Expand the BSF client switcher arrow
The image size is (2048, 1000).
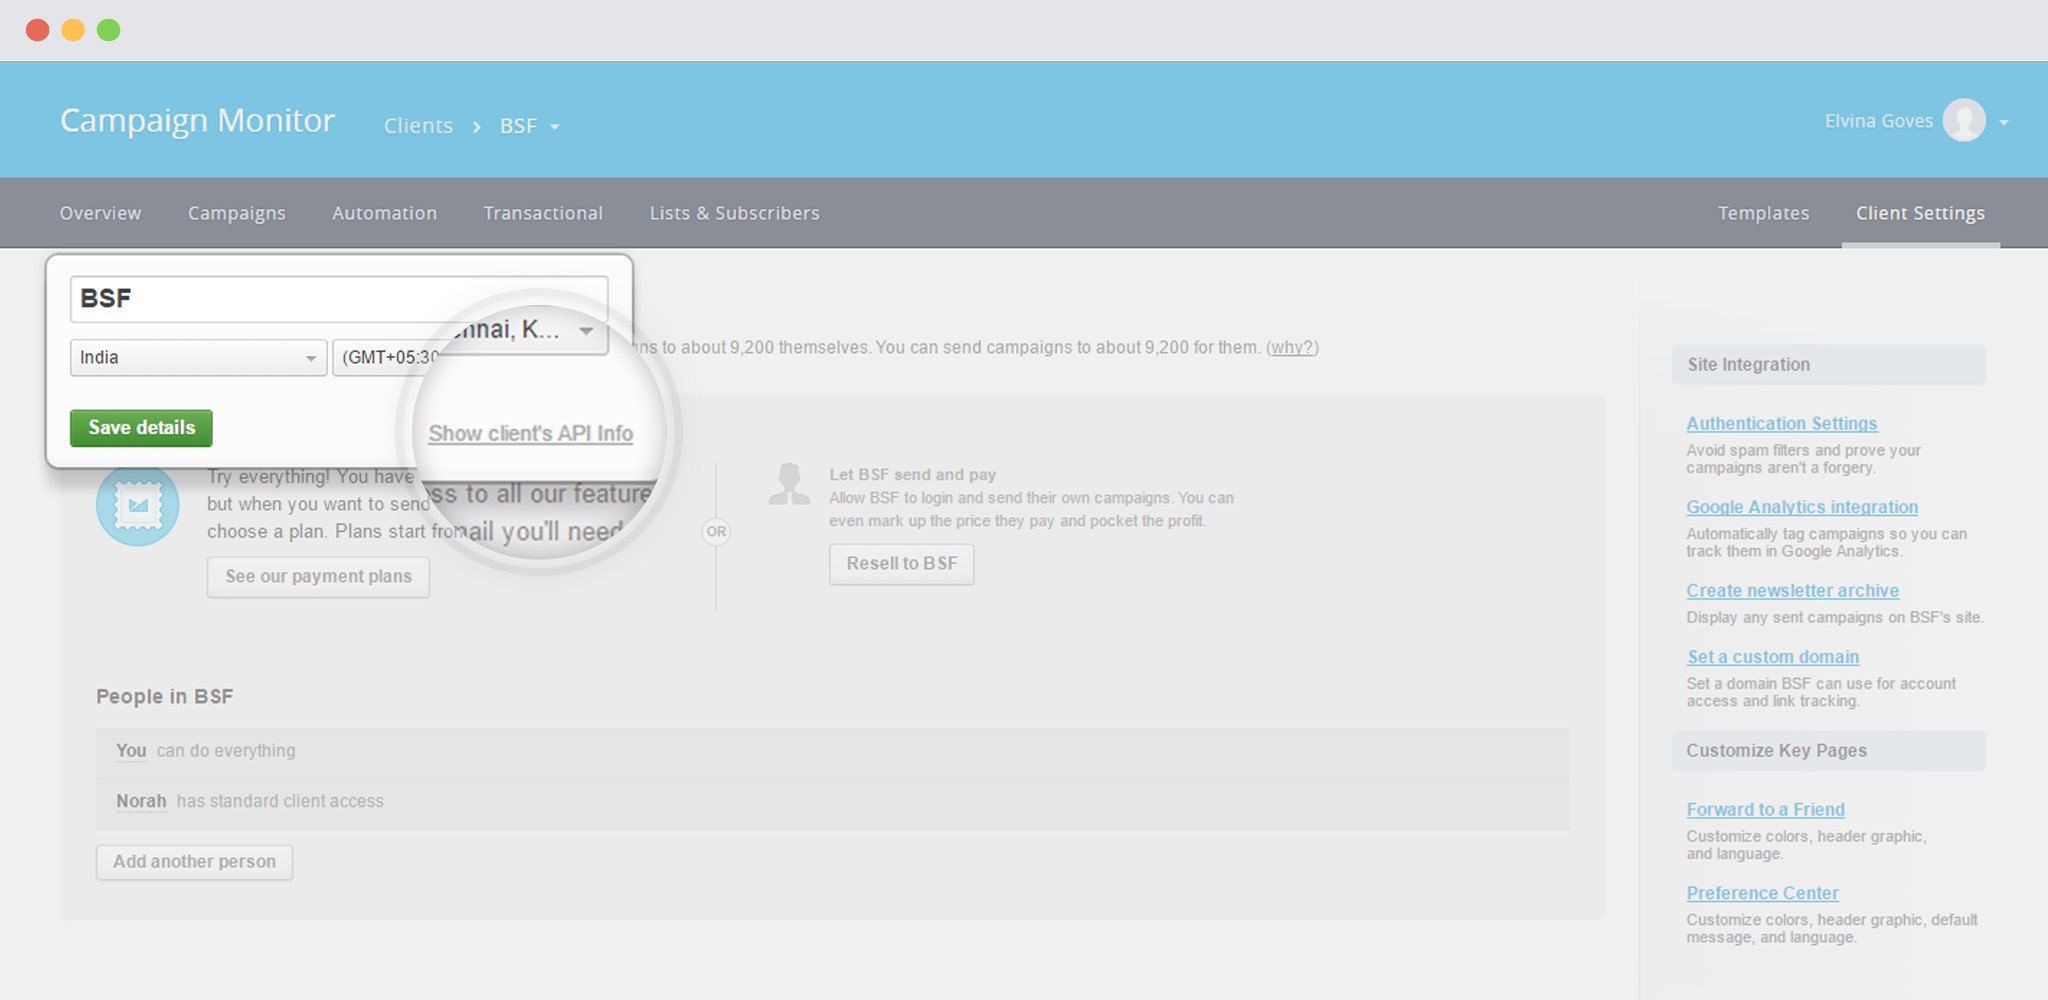555,127
